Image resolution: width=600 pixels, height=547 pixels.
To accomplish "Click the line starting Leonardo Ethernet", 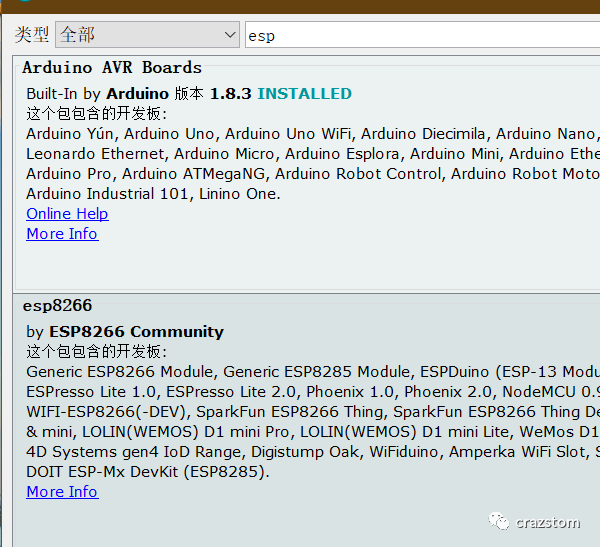I will click(x=313, y=154).
